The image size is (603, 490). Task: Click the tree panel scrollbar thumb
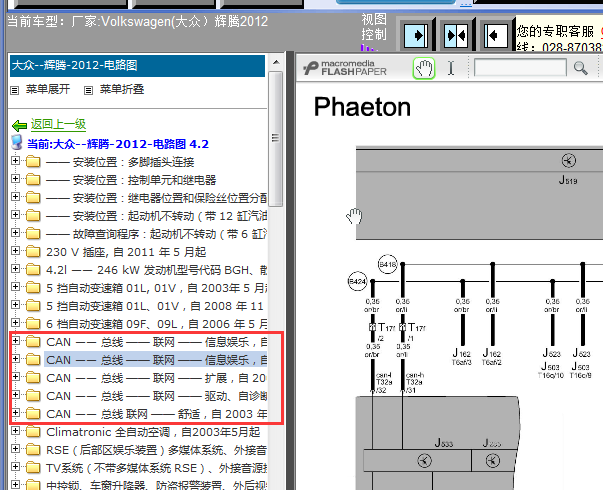click(x=275, y=138)
